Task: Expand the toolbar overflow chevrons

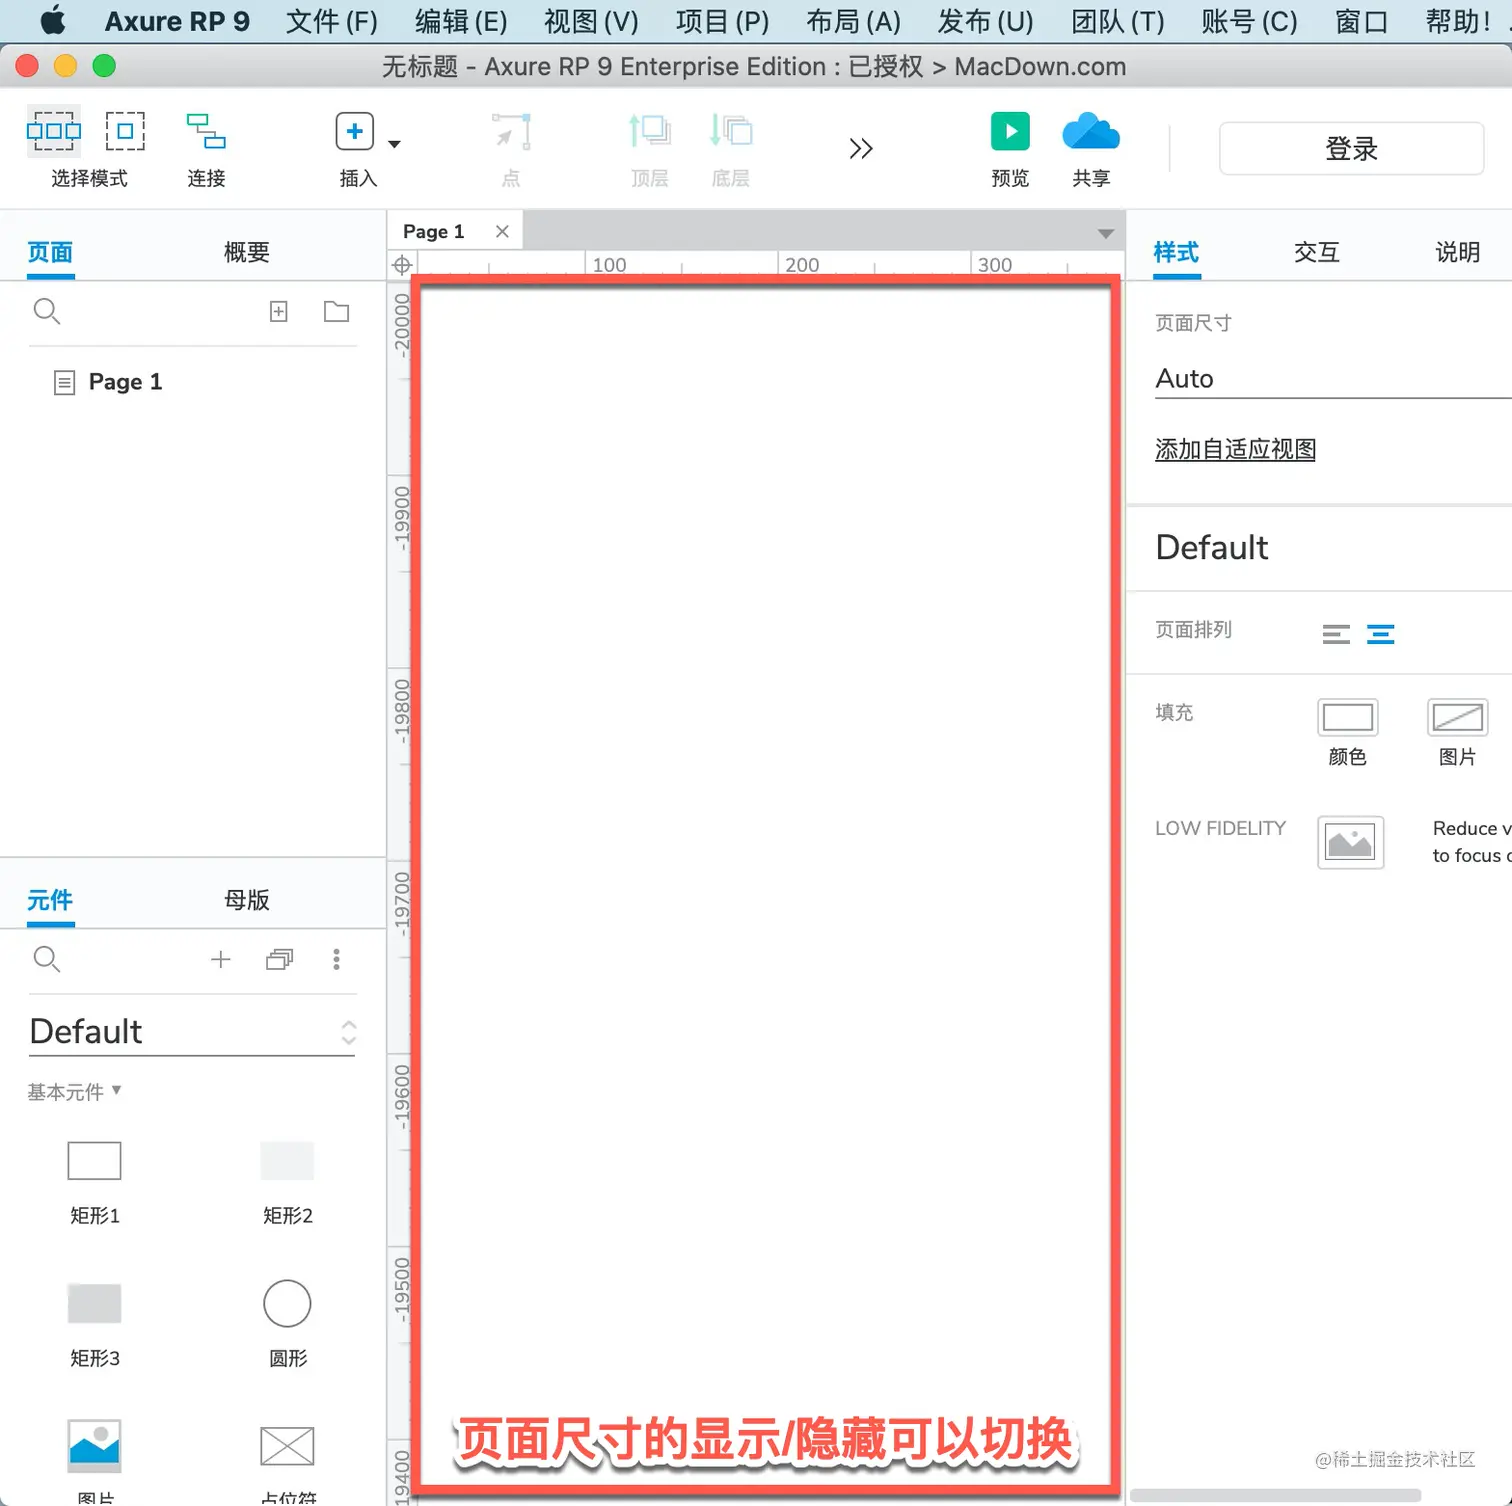Action: point(860,149)
